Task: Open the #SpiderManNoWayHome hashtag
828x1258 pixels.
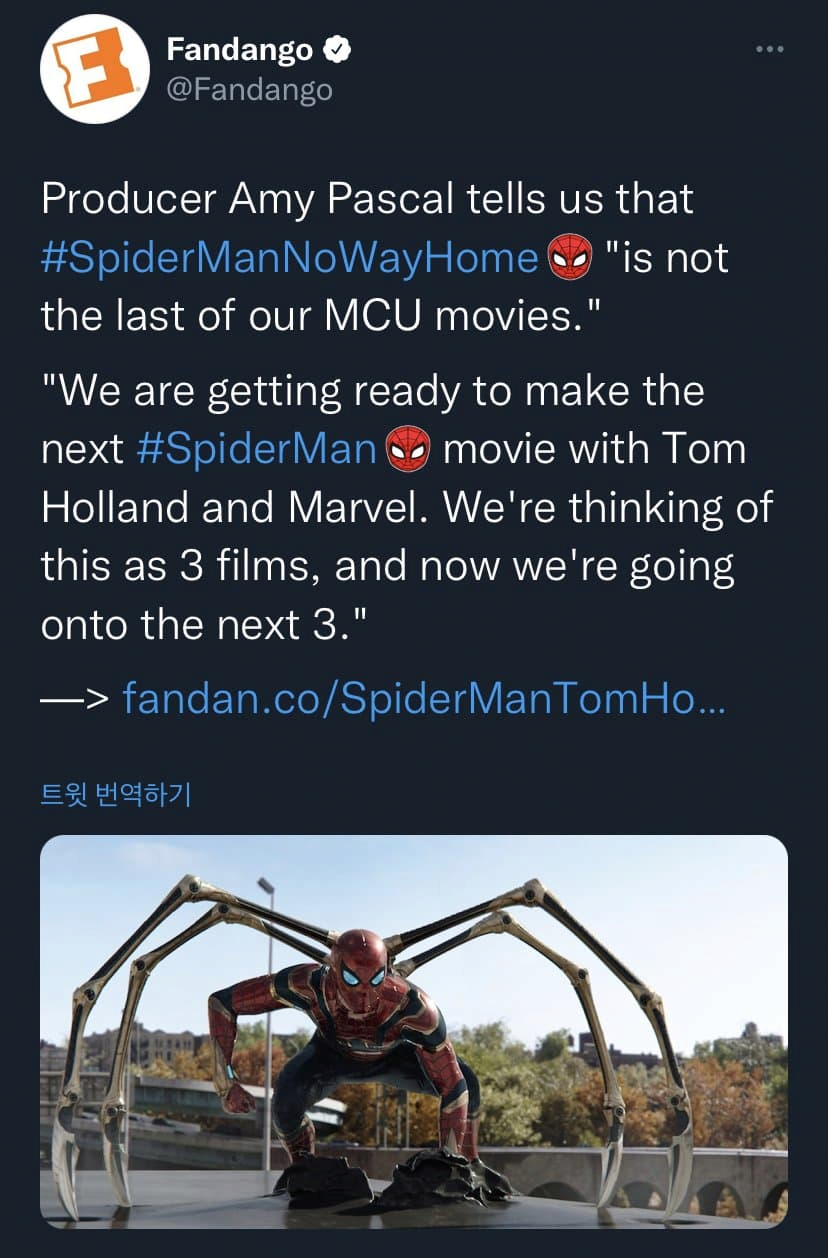Action: (x=290, y=258)
